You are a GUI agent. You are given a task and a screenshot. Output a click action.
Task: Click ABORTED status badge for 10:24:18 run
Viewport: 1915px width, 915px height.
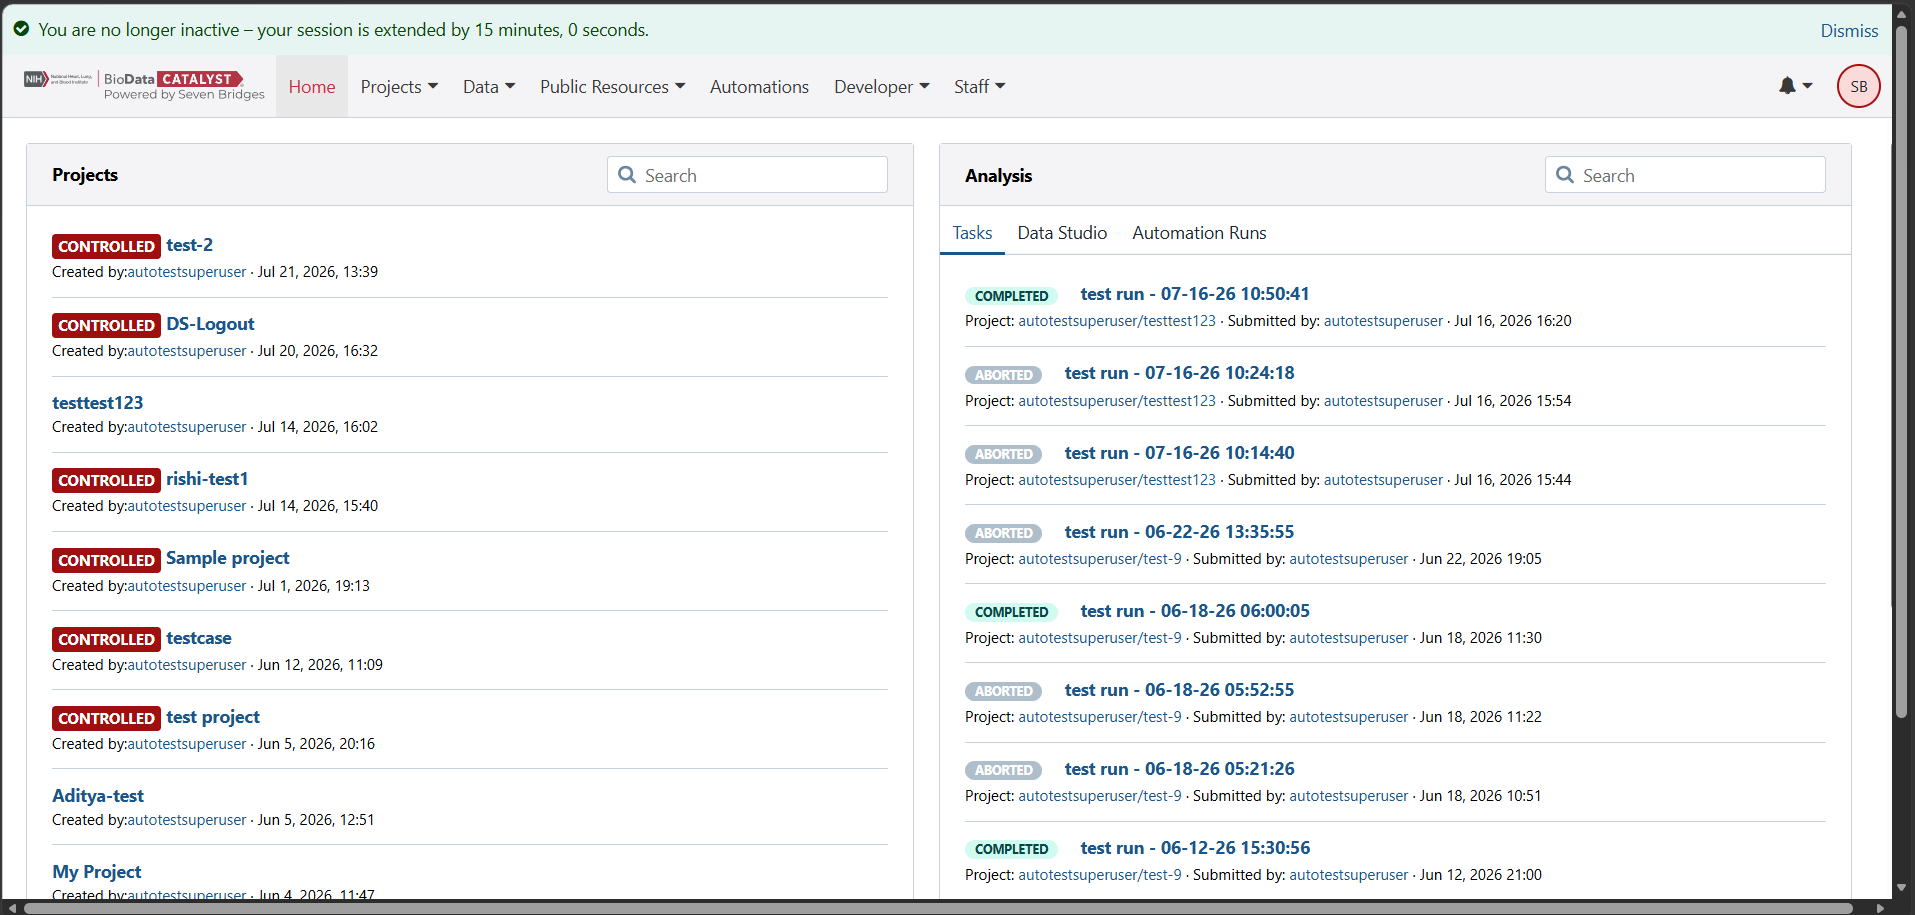(1003, 375)
